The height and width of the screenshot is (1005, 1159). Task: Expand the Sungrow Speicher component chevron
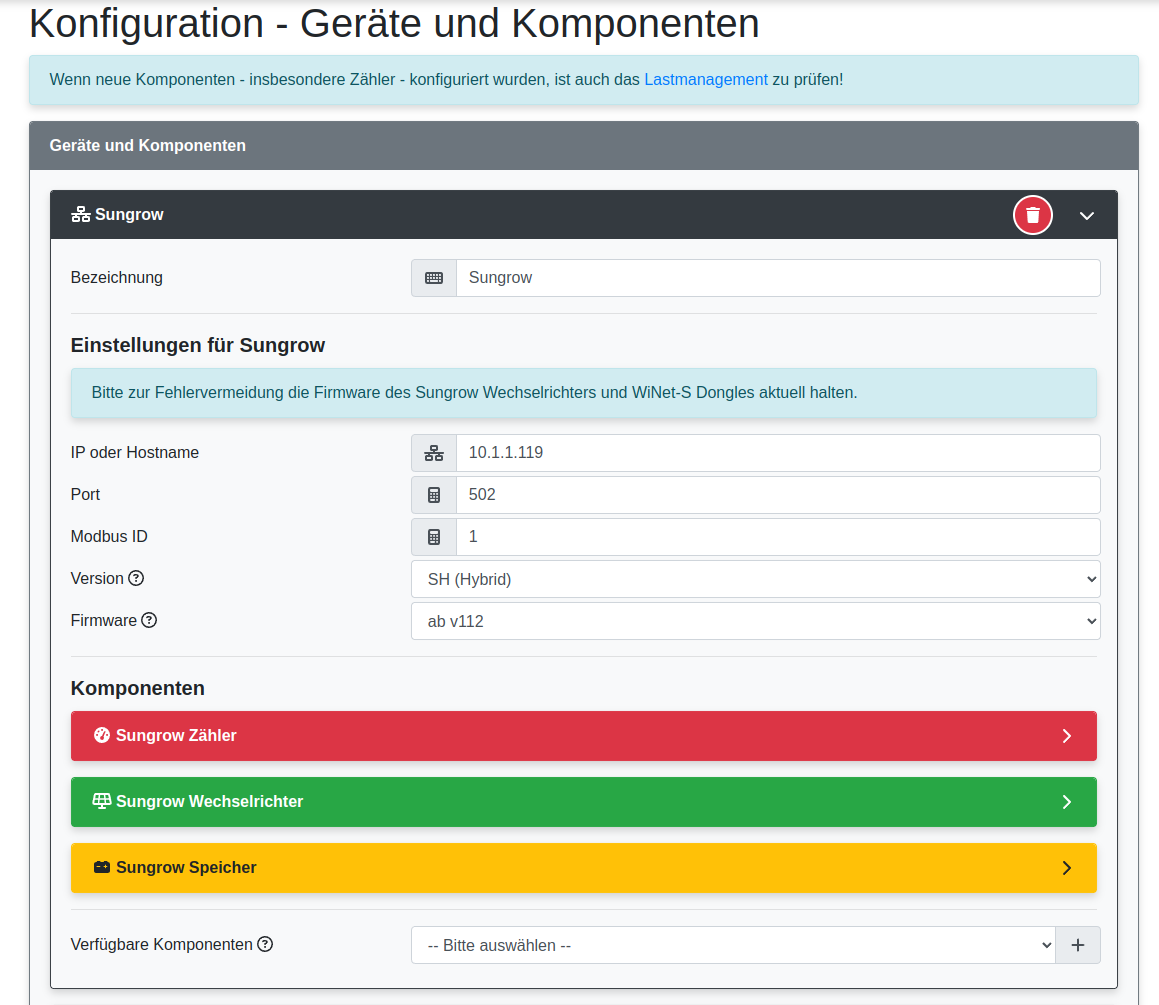[x=1067, y=868]
